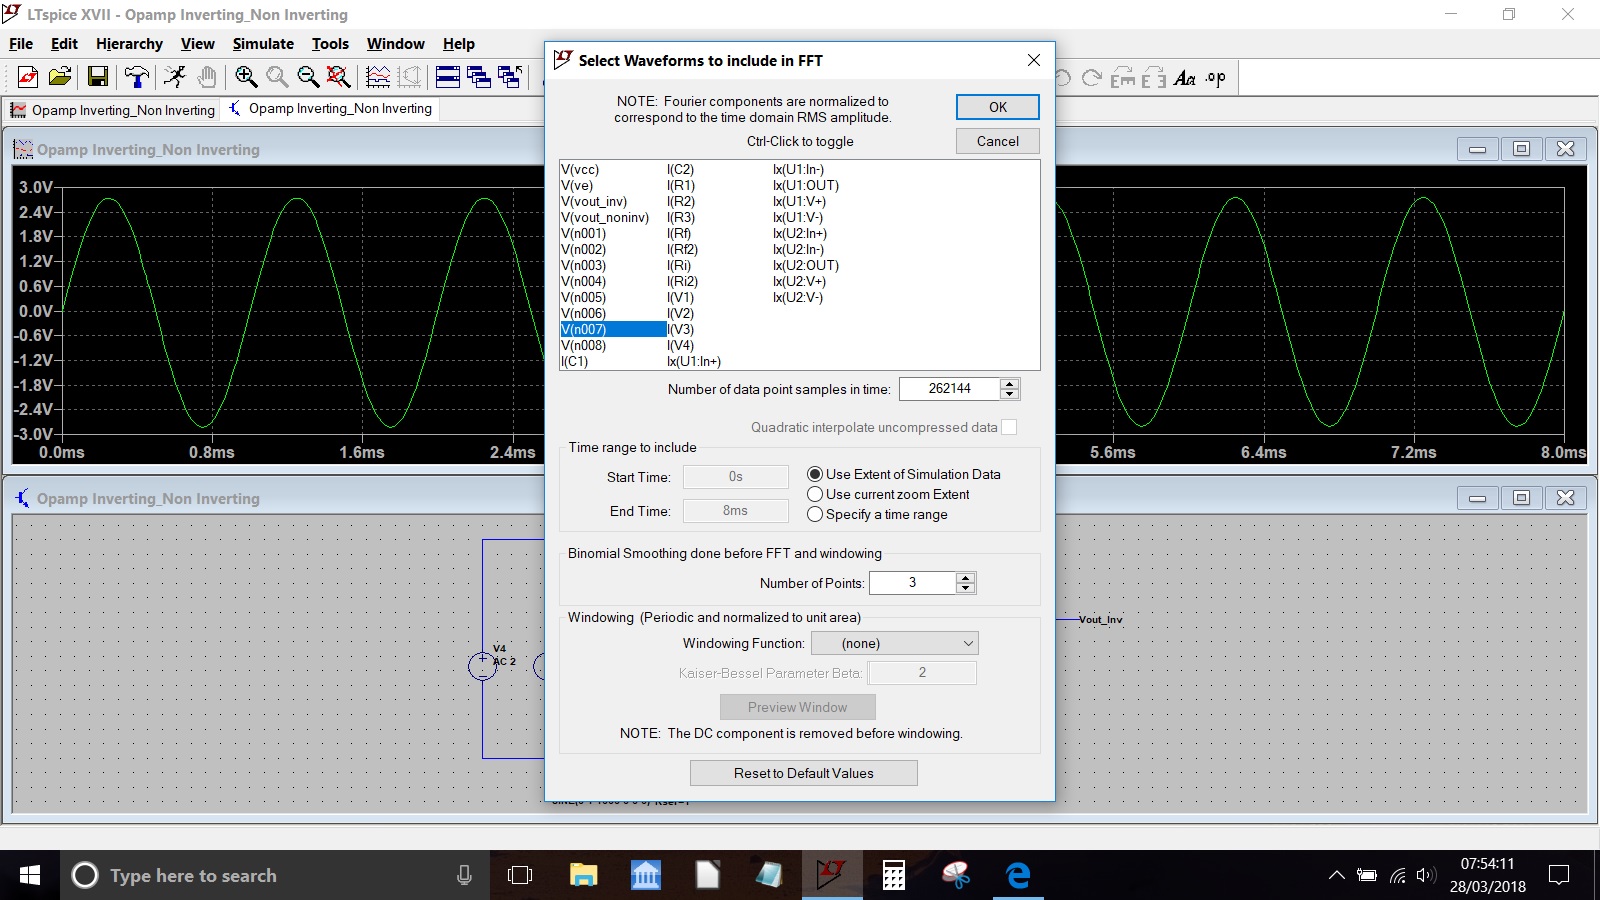This screenshot has height=900, width=1600.
Task: Click the Open file folder icon
Action: coord(60,77)
